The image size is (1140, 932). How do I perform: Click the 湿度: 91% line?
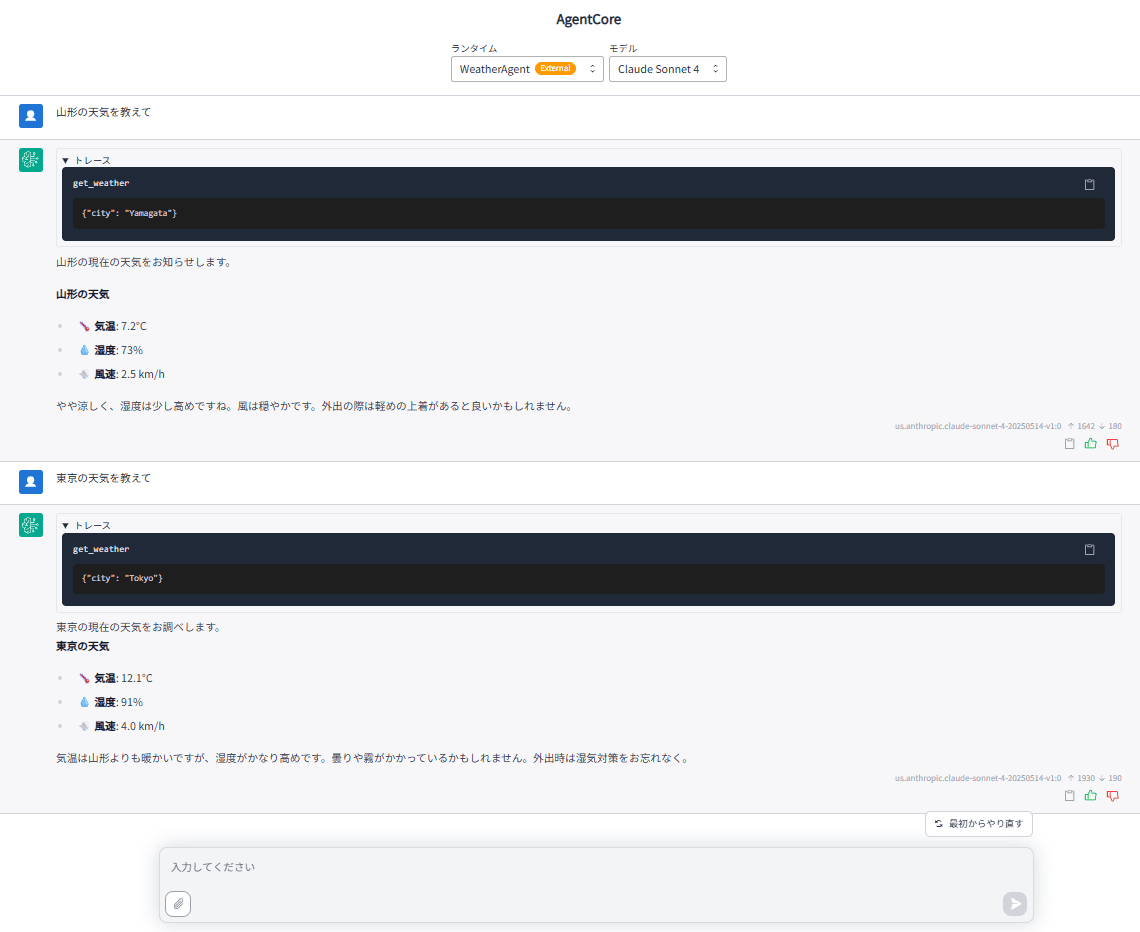click(111, 702)
